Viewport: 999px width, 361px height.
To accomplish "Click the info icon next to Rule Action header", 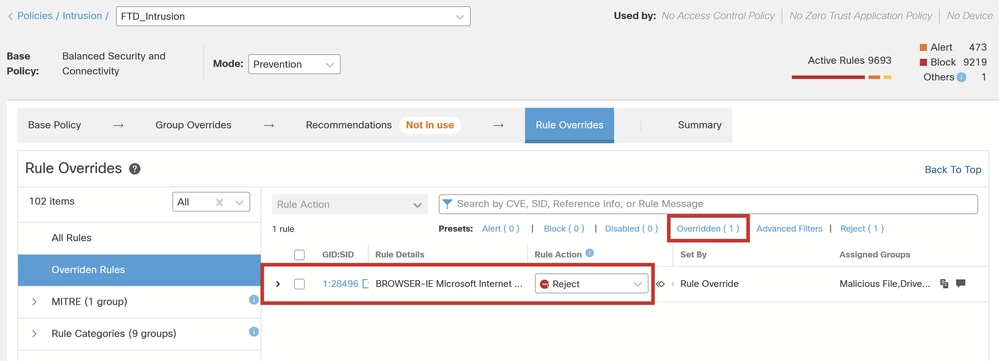I will [x=589, y=253].
